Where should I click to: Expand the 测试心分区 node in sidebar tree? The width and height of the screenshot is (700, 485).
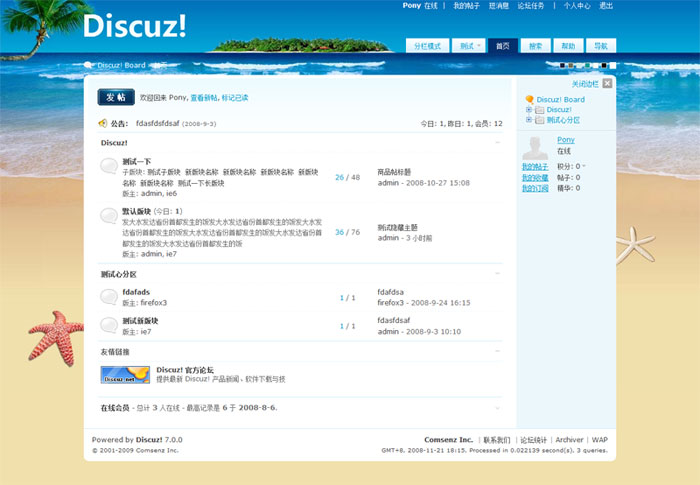click(x=529, y=120)
